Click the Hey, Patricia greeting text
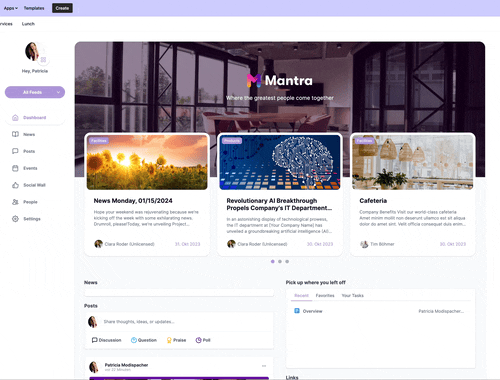This screenshot has width=500, height=380. tap(35, 71)
